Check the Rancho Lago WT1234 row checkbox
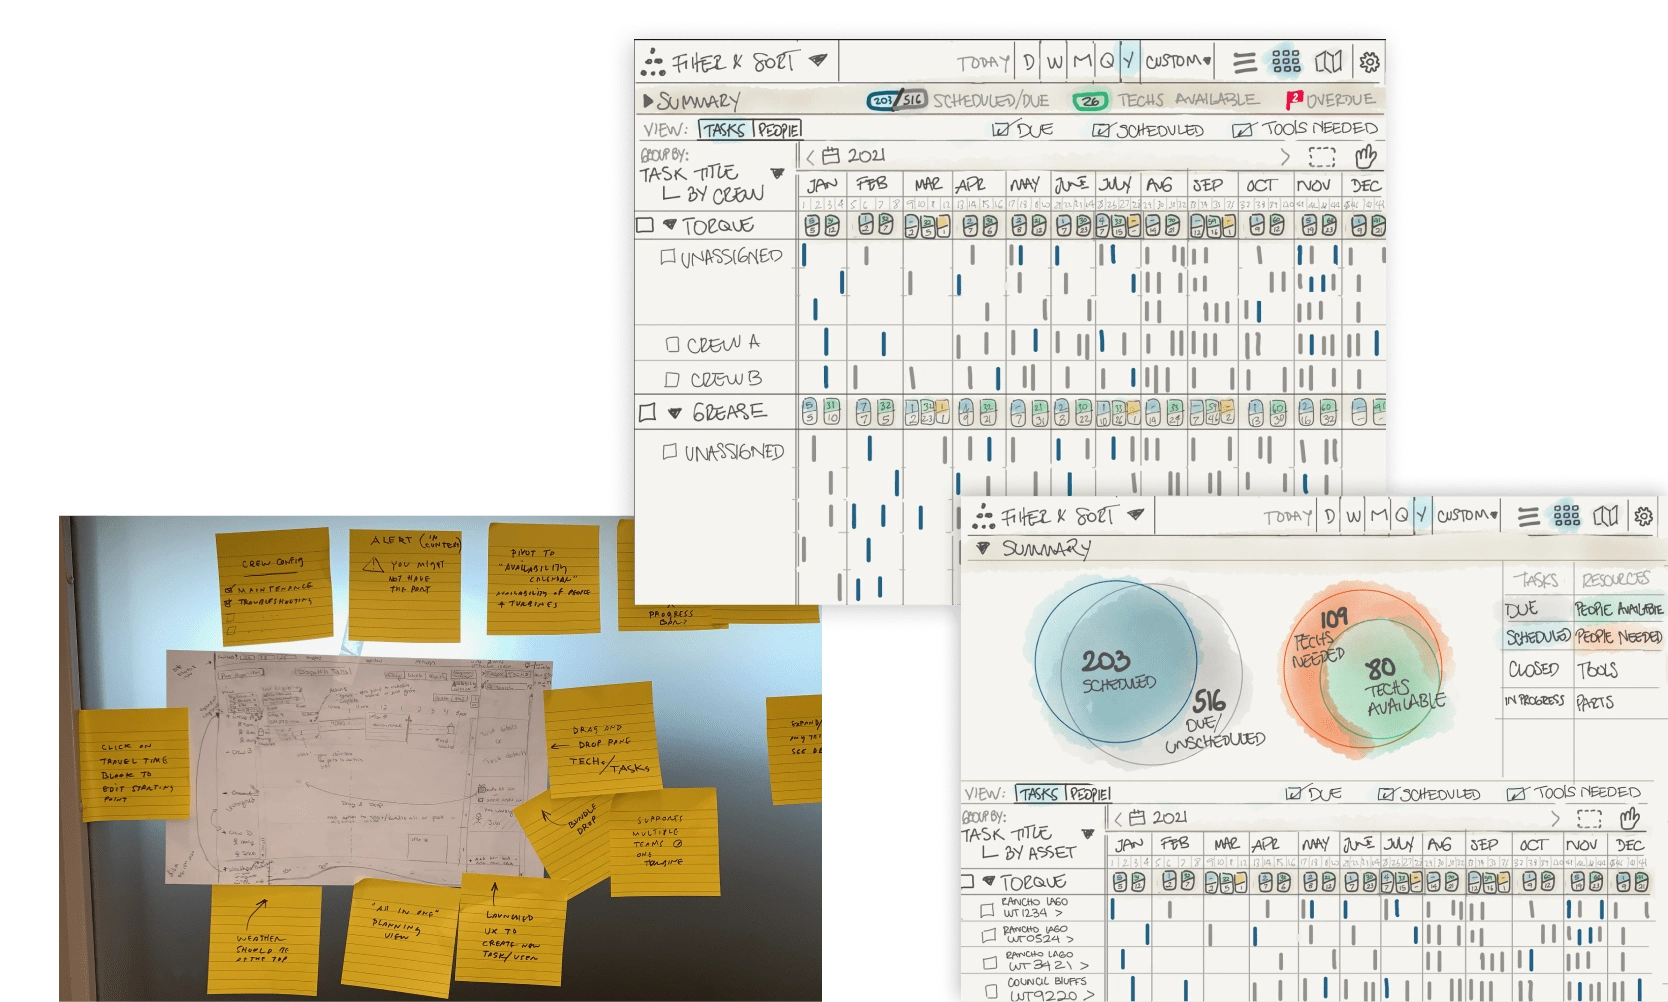 (x=987, y=910)
